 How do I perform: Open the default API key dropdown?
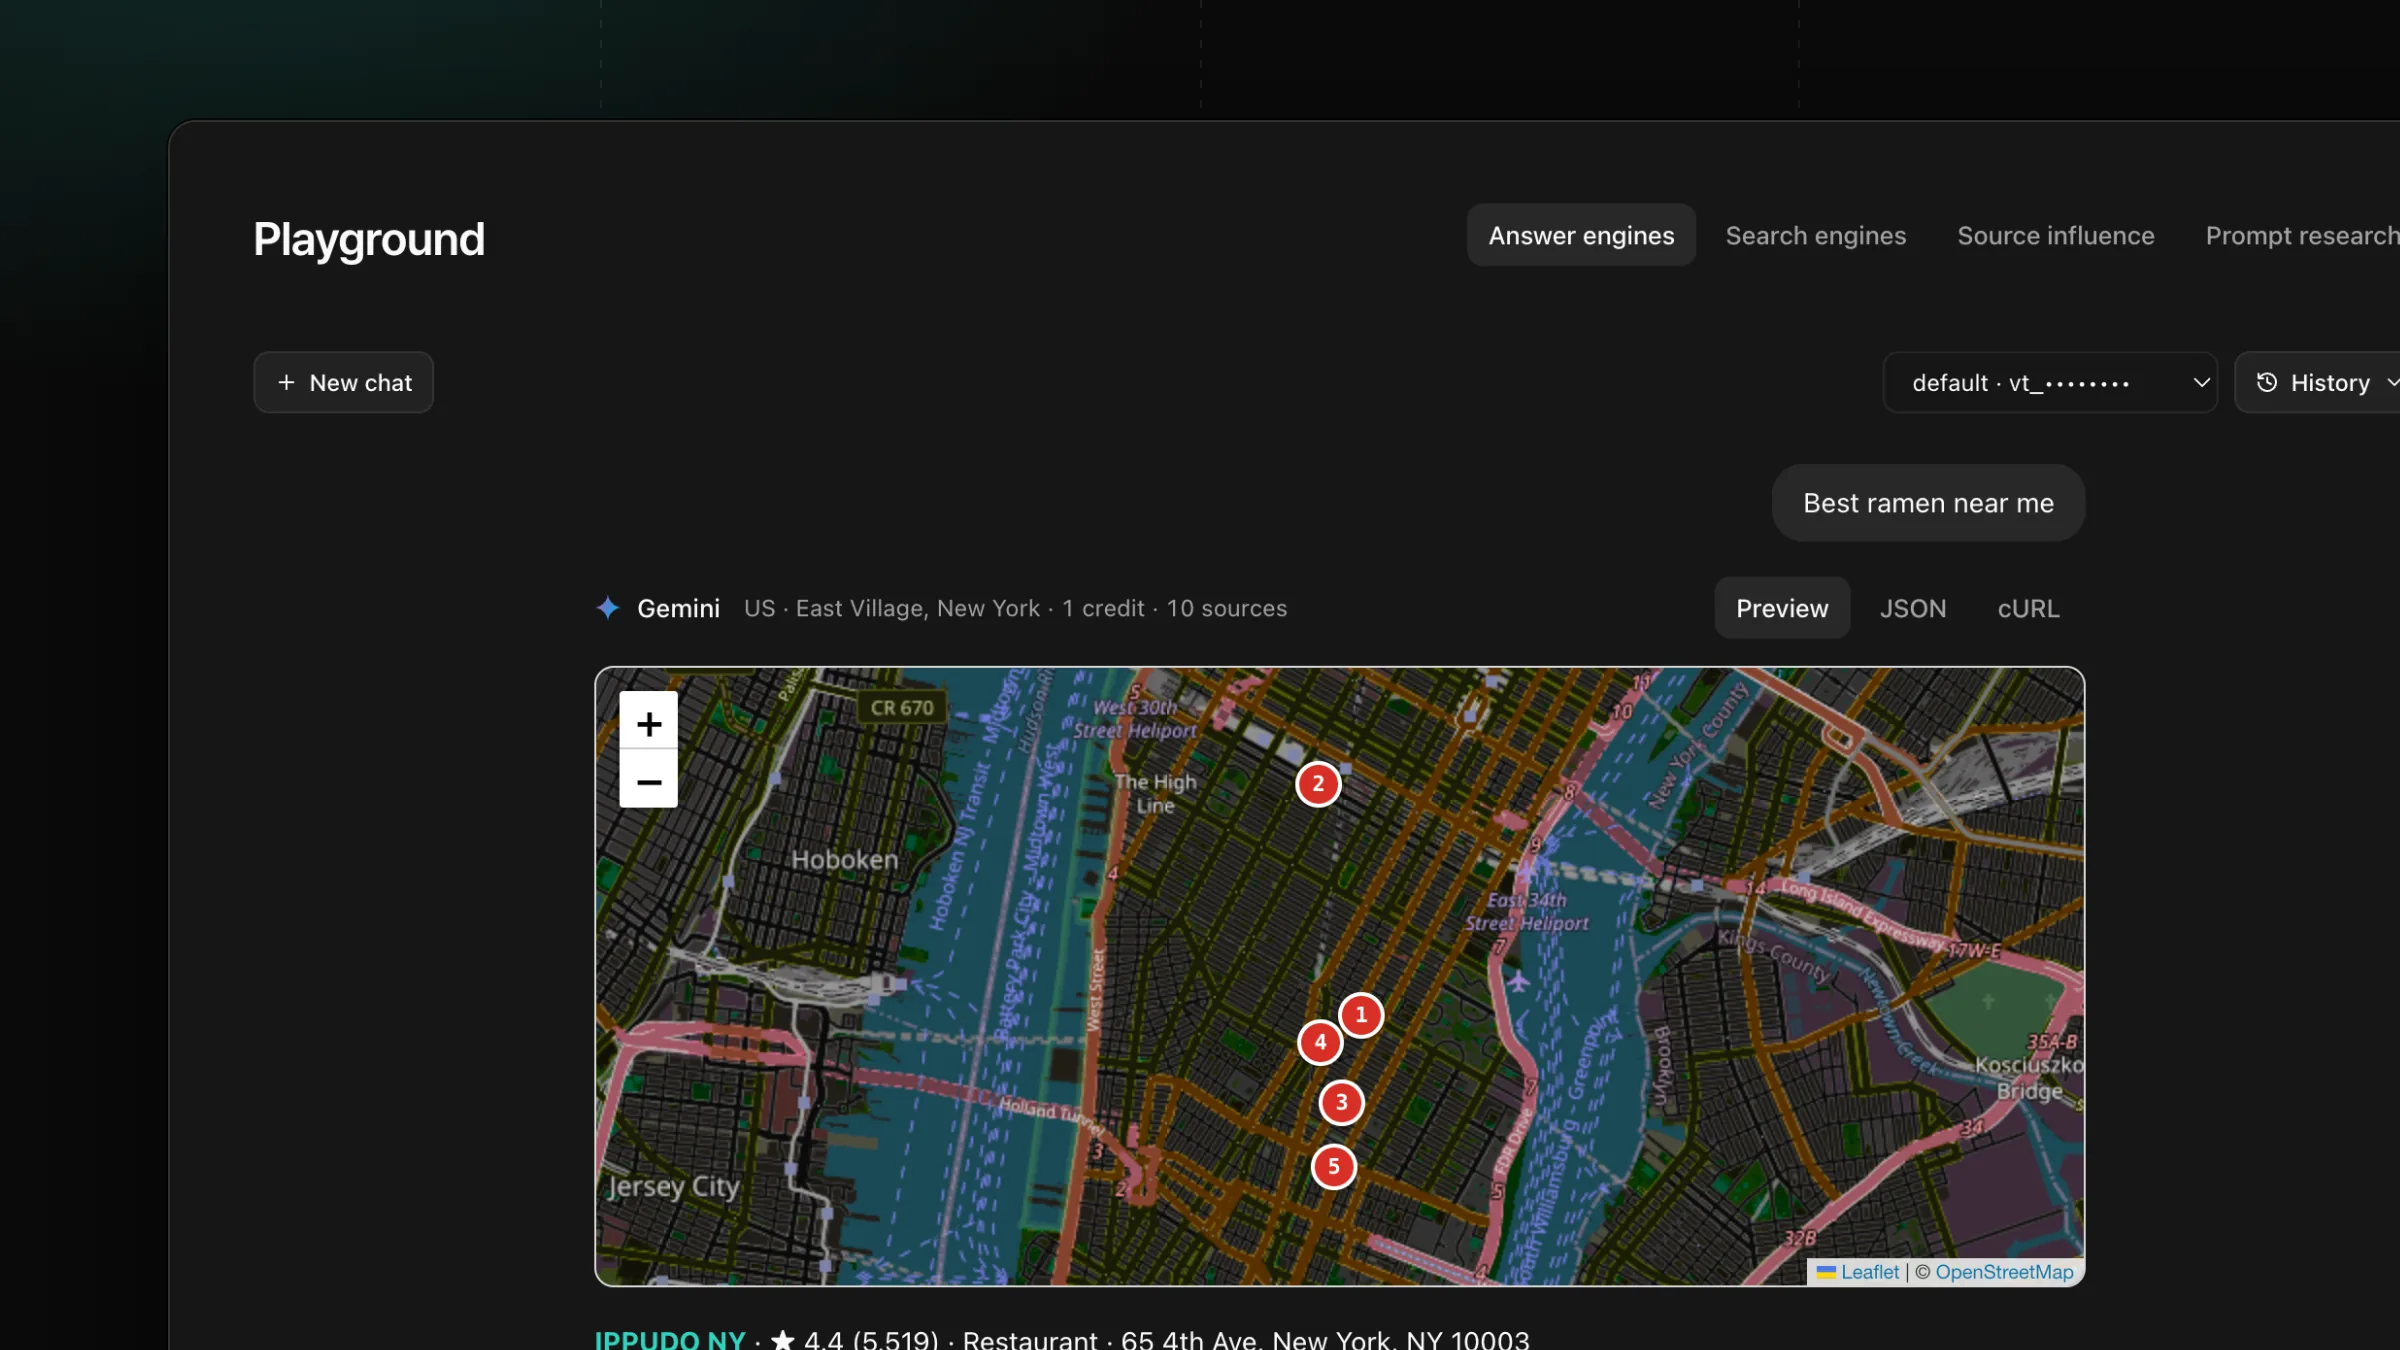pyautogui.click(x=2050, y=382)
